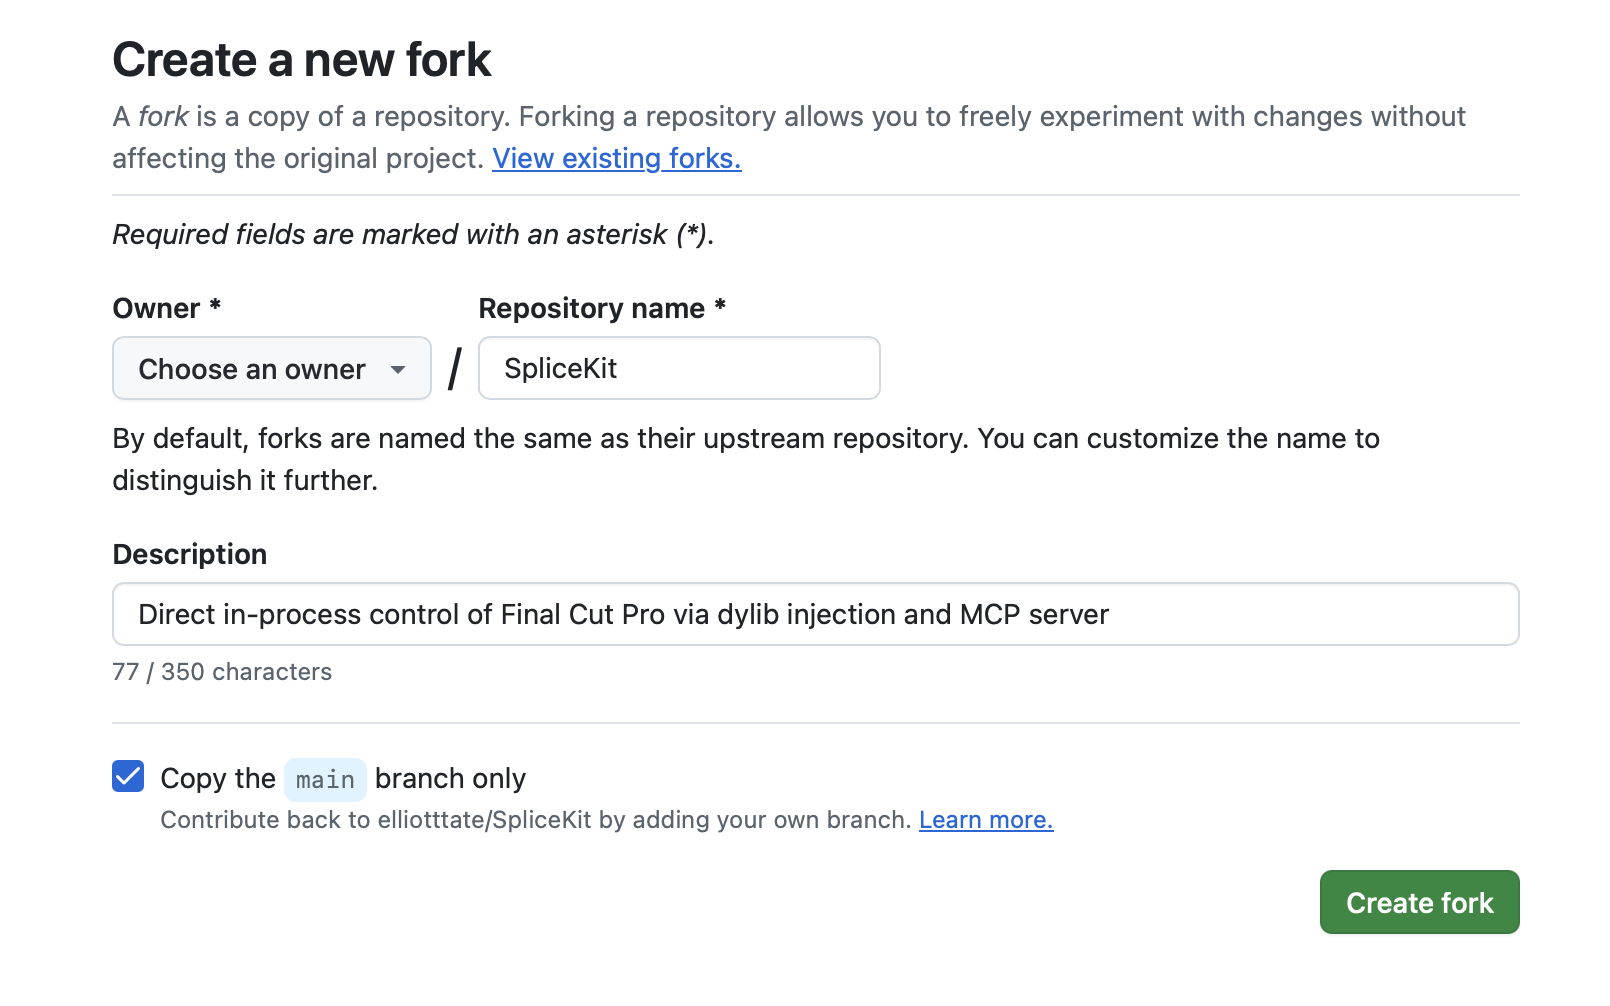1610x1006 pixels.
Task: Click the main branch name badge
Action: 325,780
